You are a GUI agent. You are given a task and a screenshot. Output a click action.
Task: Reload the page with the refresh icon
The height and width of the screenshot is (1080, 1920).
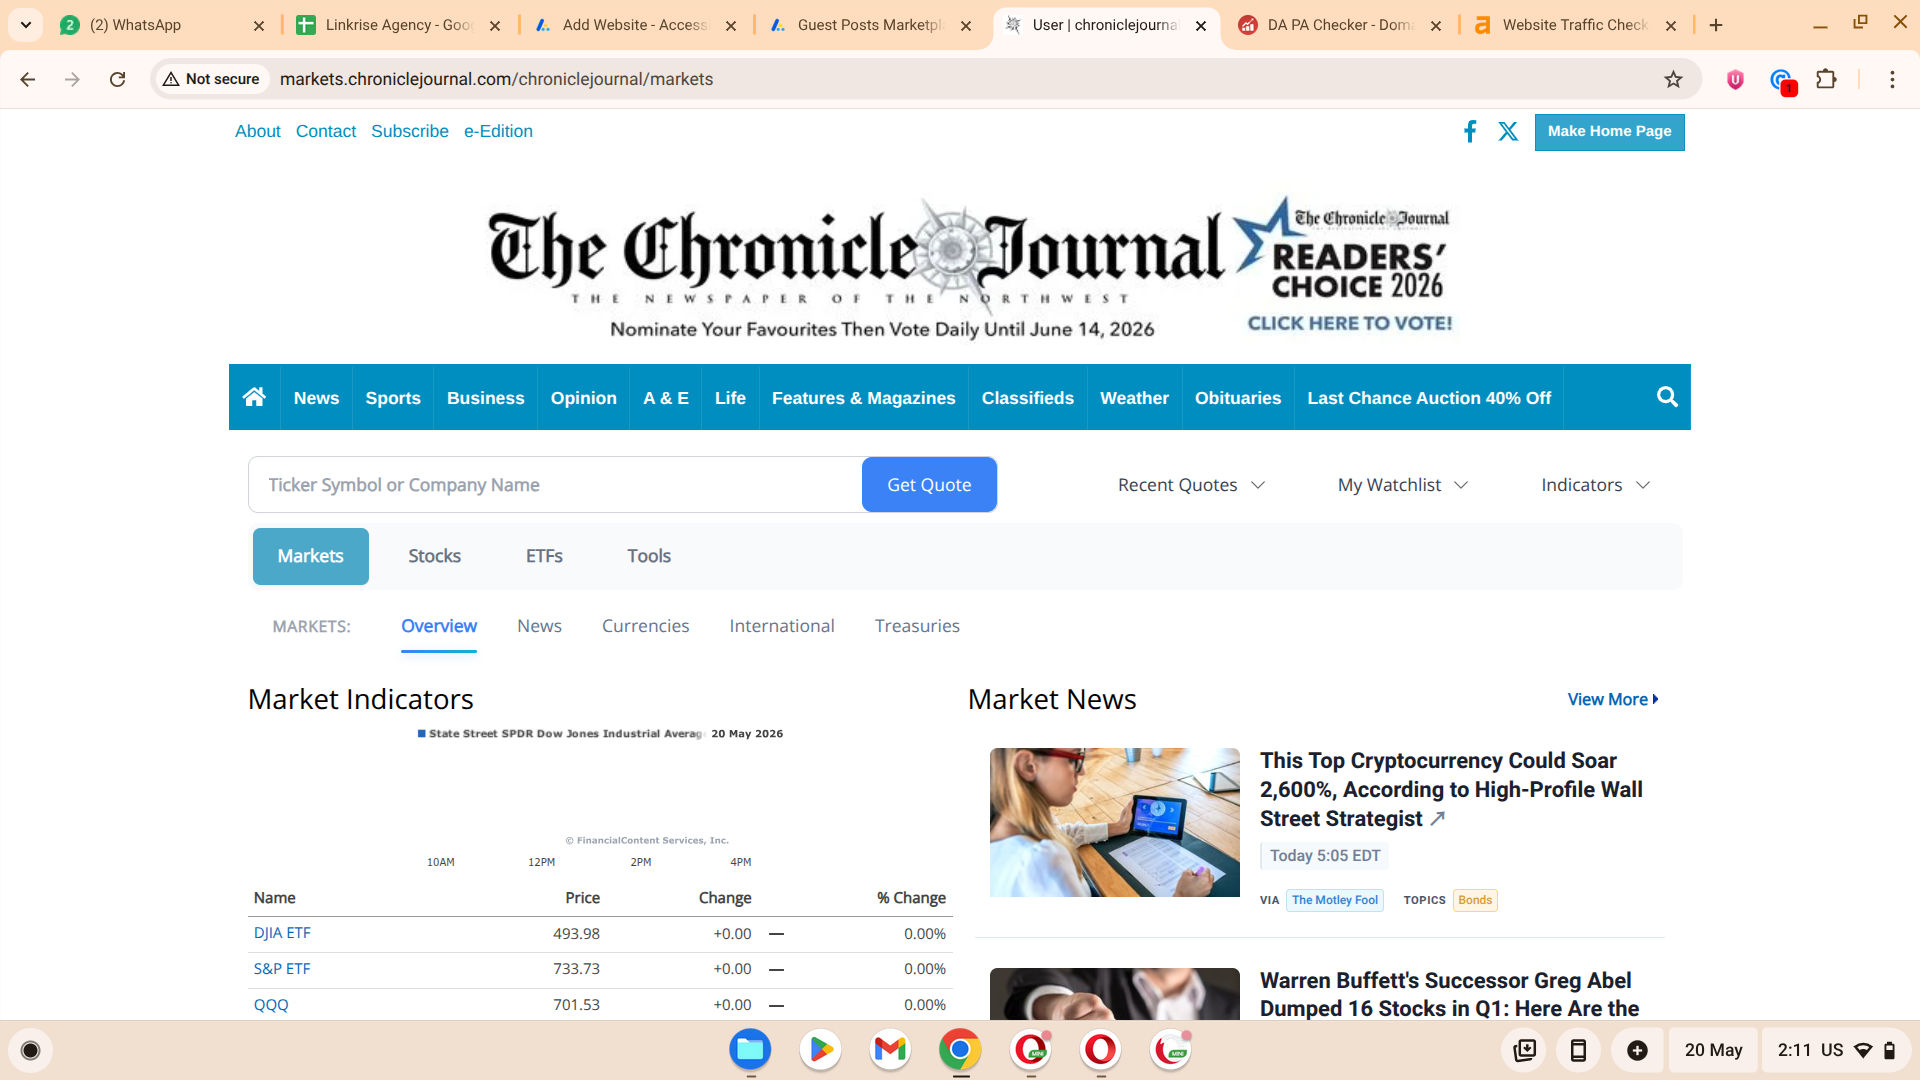tap(117, 79)
